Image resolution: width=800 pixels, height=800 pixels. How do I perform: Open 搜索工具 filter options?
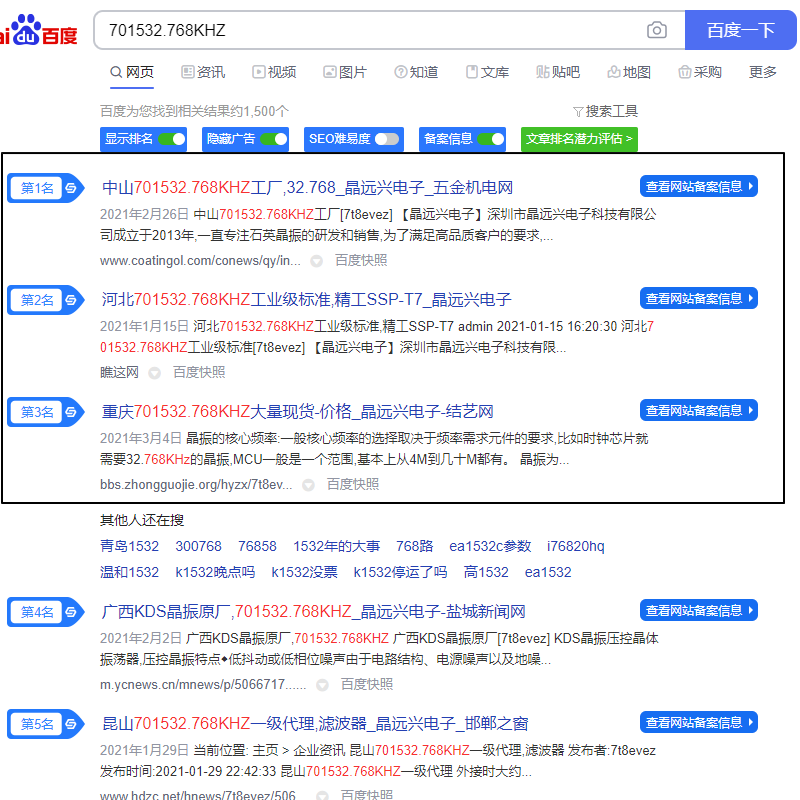(605, 111)
